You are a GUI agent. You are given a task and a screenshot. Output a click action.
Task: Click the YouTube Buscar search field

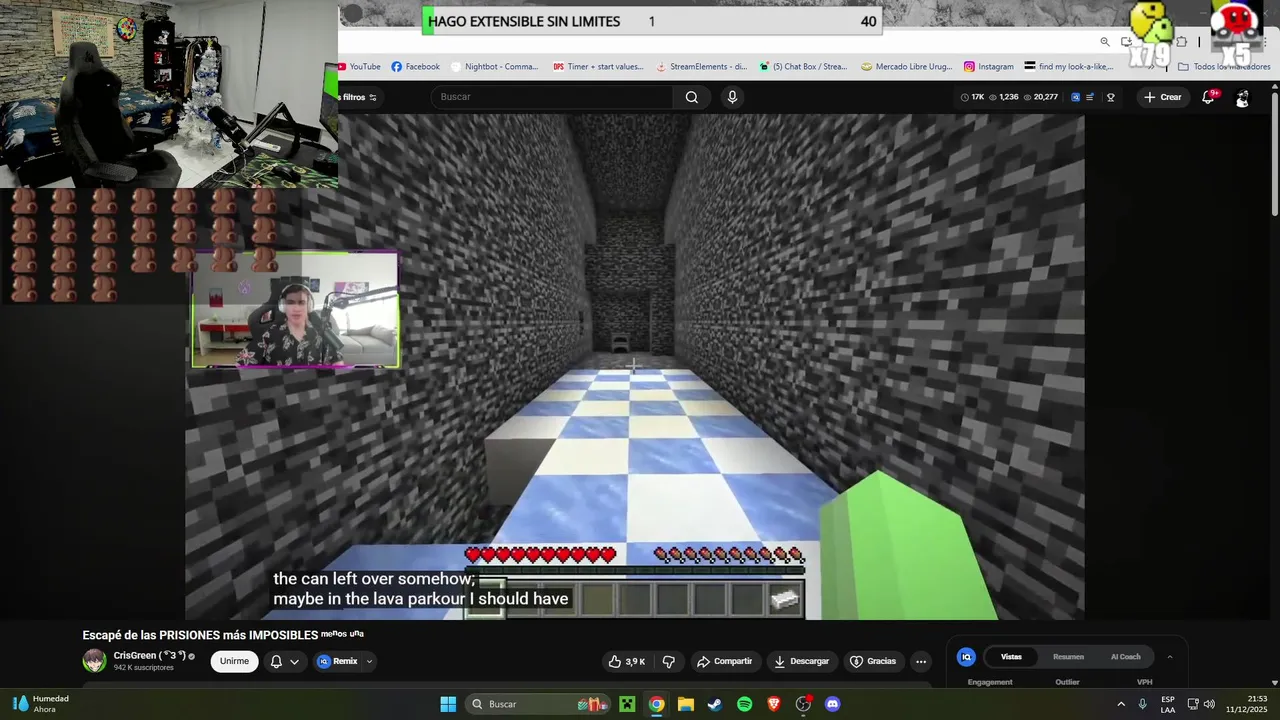click(x=552, y=97)
